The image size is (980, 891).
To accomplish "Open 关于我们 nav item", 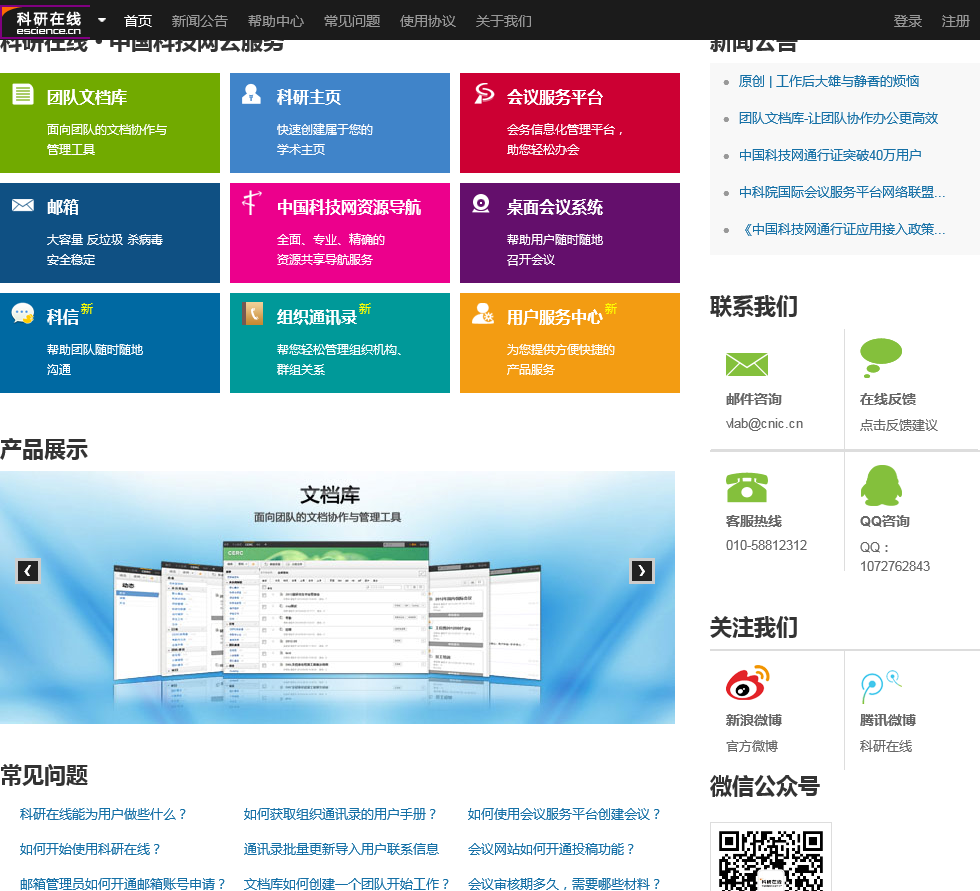I will click(x=503, y=21).
